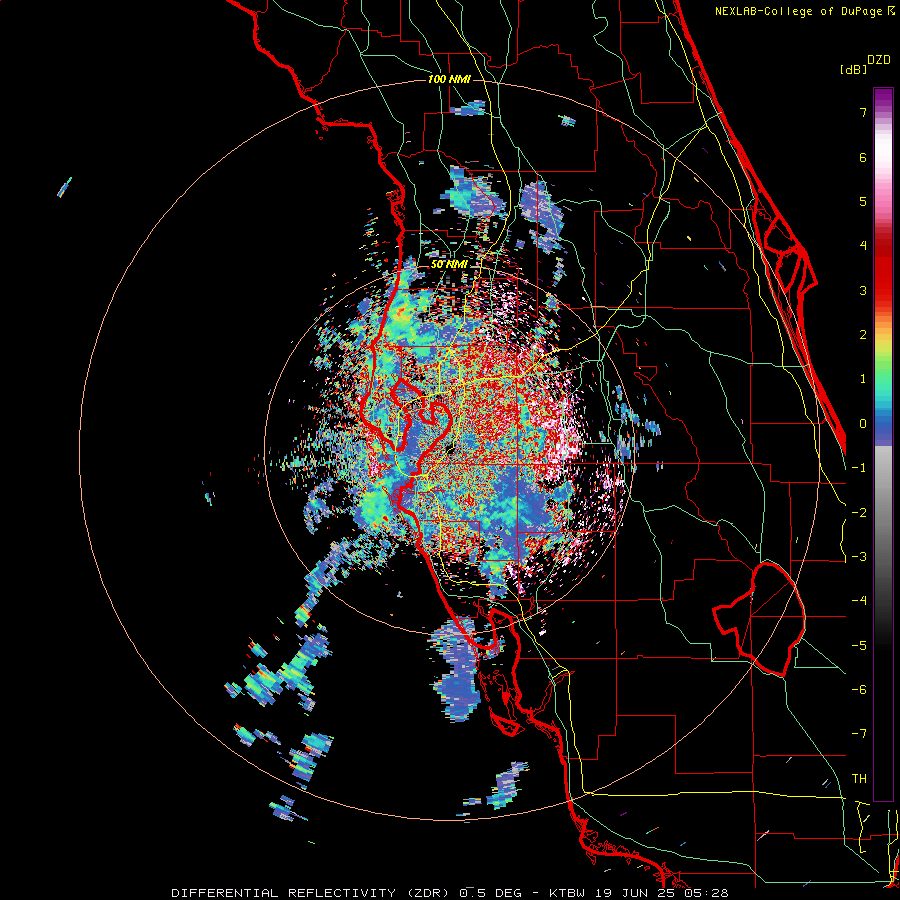Viewport: 900px width, 900px height.
Task: Pick the purple top of the color bar
Action: [x=883, y=98]
